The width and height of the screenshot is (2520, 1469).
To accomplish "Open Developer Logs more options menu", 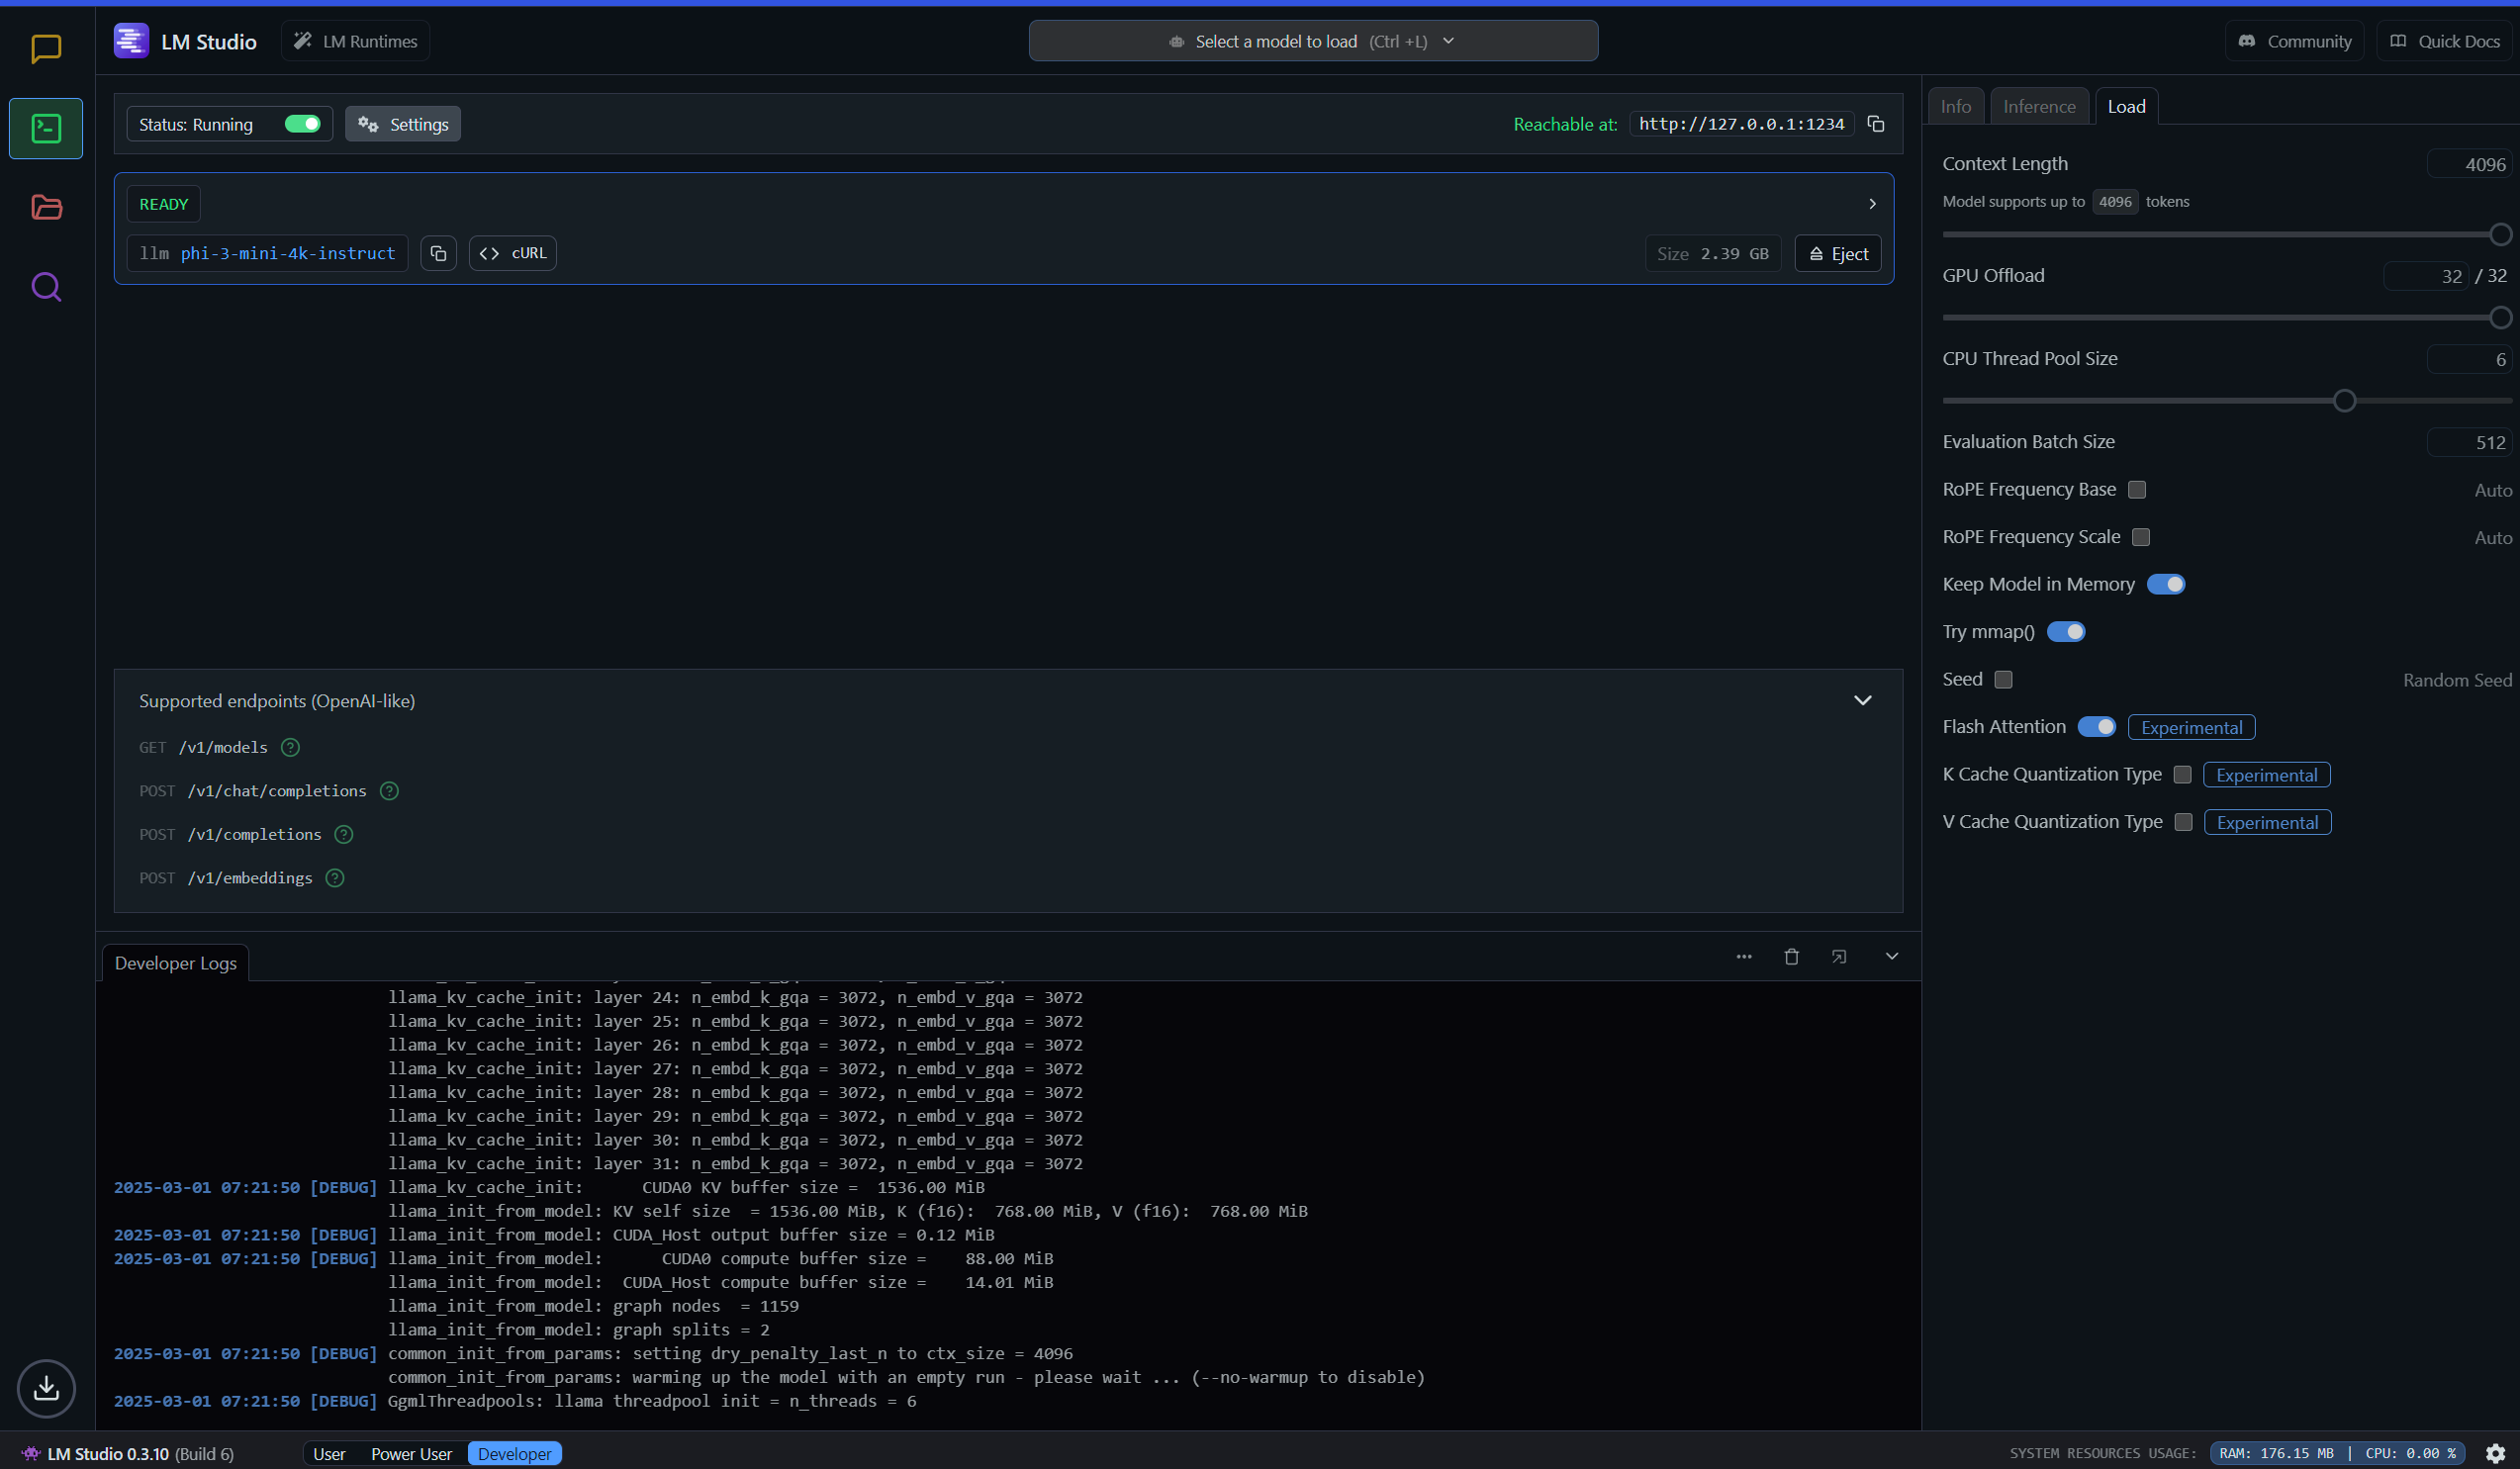I will click(x=1744, y=957).
